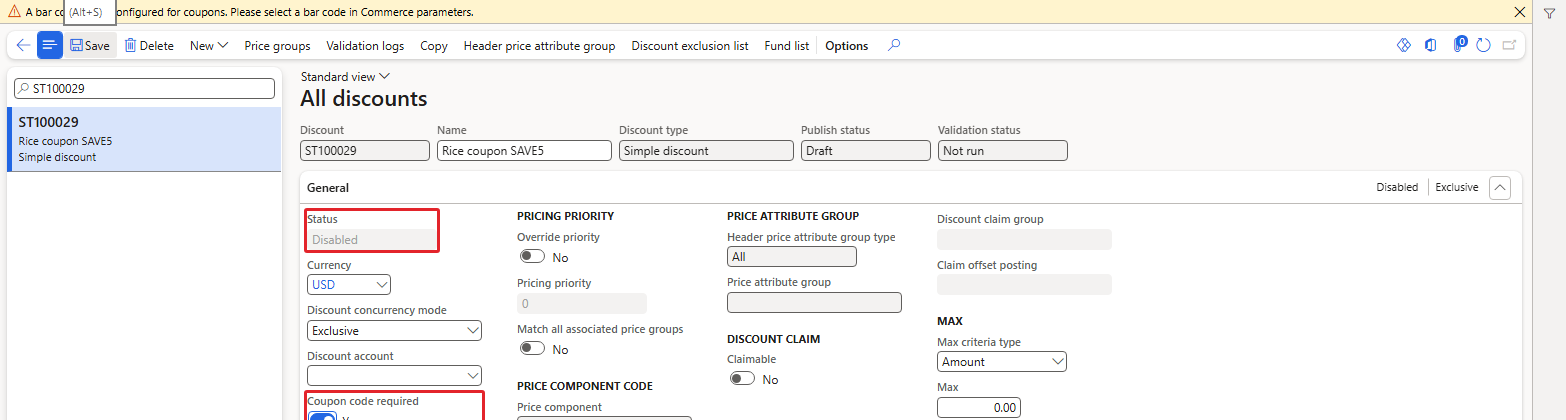Open the Options tab
The height and width of the screenshot is (420, 1566).
[846, 46]
